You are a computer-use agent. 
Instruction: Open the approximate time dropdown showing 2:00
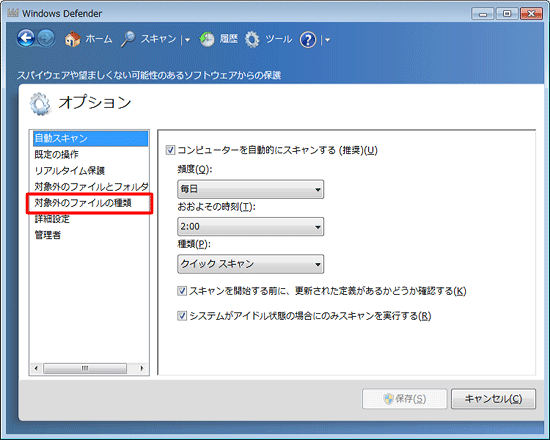[x=250, y=226]
